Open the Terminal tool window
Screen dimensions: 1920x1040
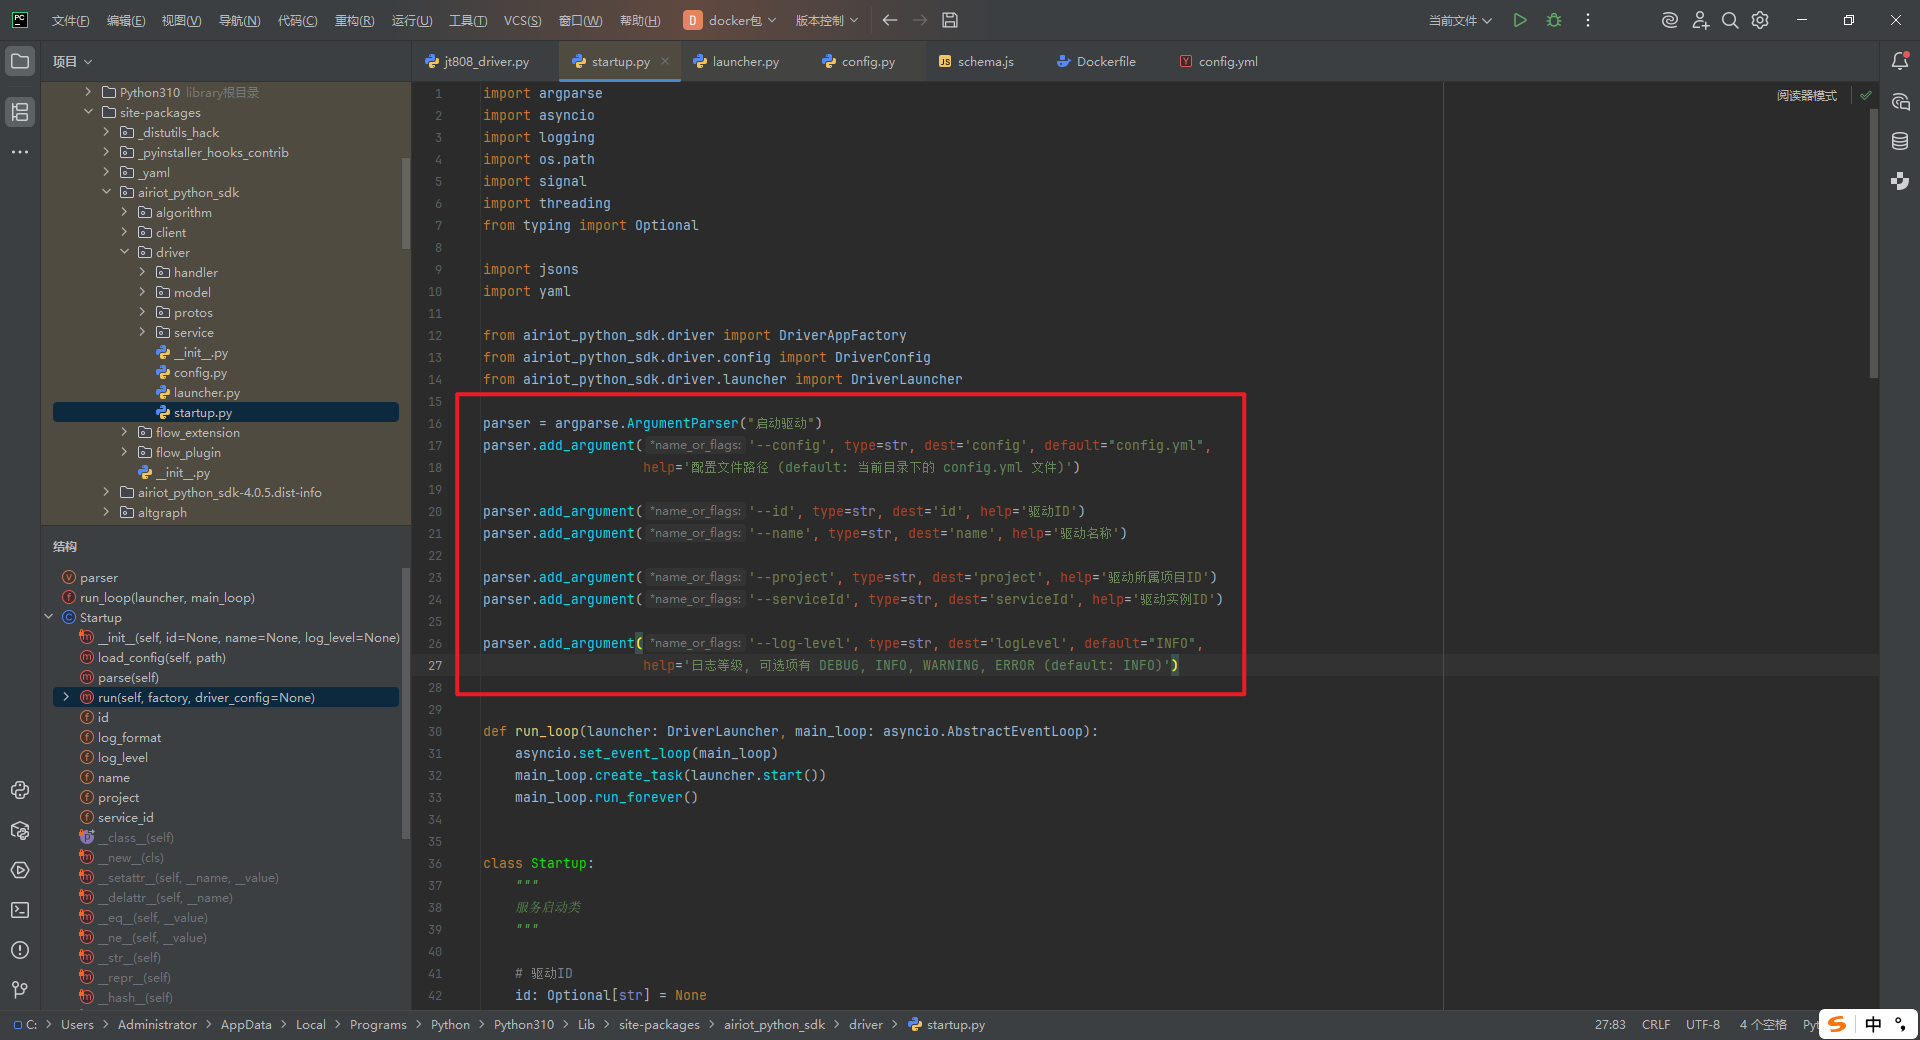tap(20, 910)
